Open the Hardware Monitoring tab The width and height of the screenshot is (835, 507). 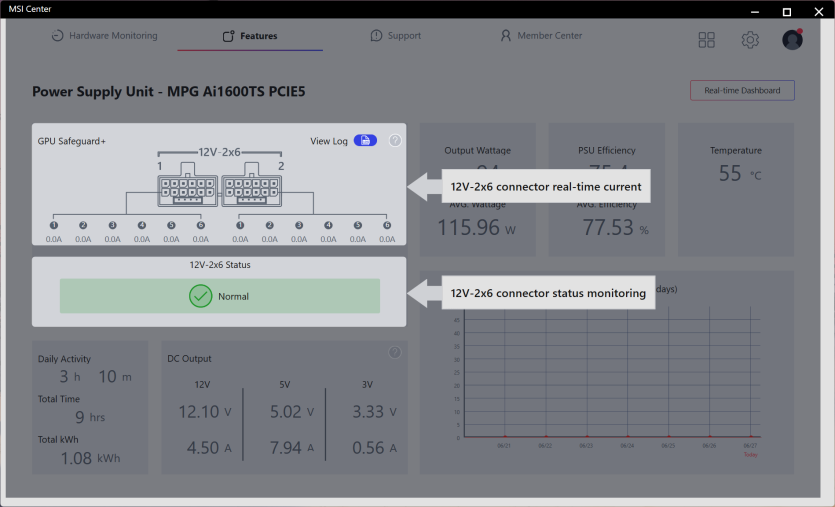click(104, 36)
